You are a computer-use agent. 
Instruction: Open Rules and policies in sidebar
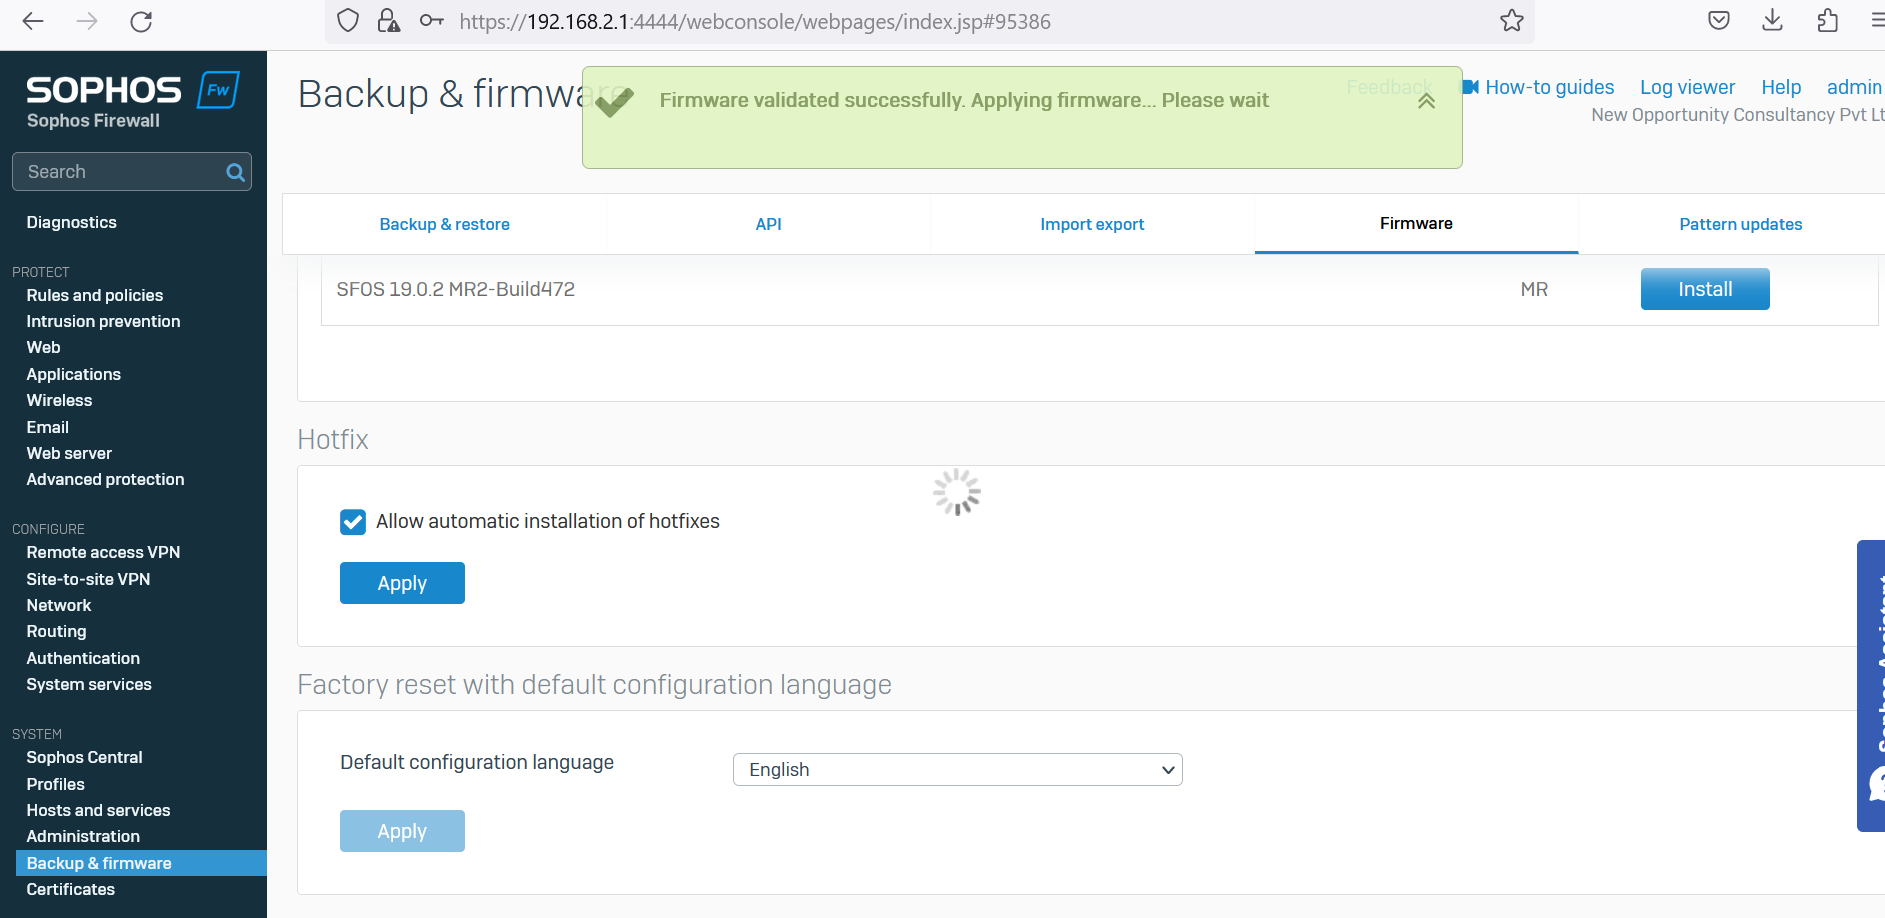pos(95,295)
